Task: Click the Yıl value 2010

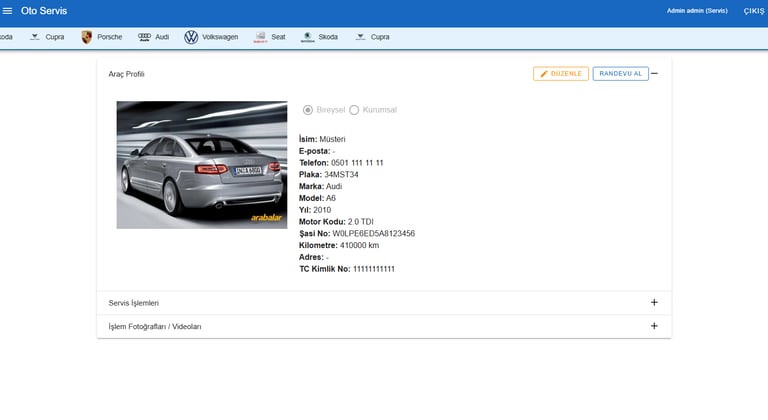Action: pyautogui.click(x=322, y=210)
